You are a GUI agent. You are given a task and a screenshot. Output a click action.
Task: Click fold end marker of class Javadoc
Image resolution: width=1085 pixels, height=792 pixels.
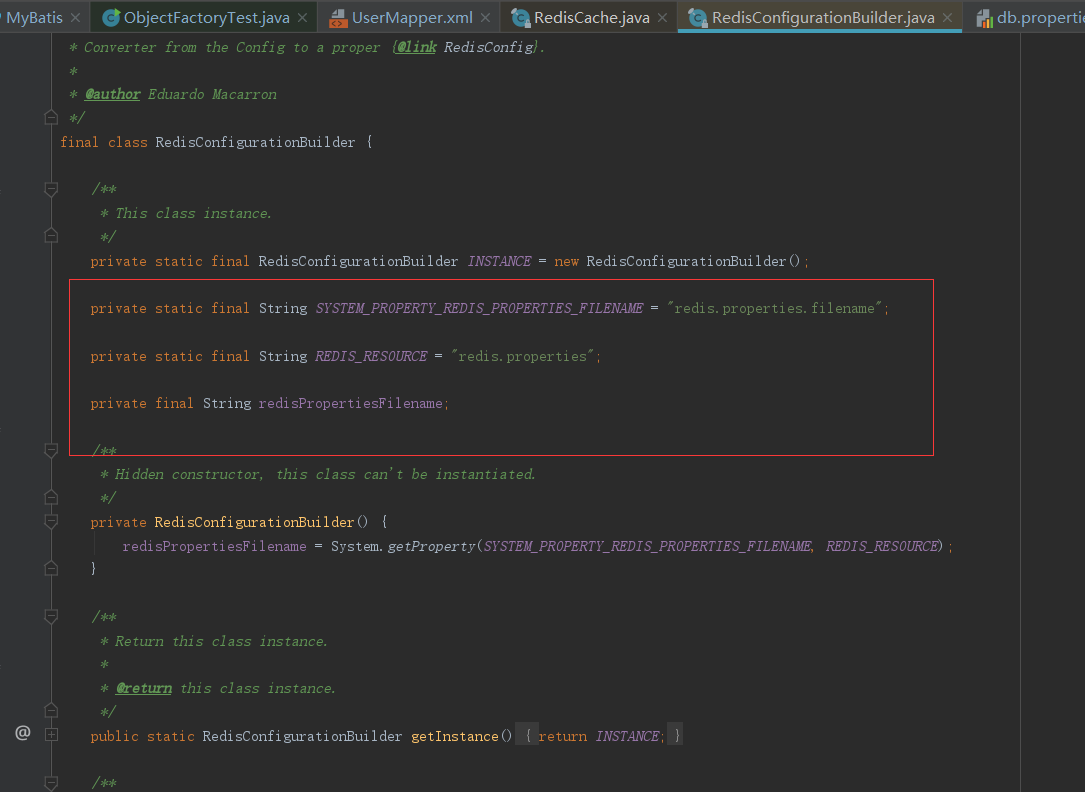click(x=51, y=117)
